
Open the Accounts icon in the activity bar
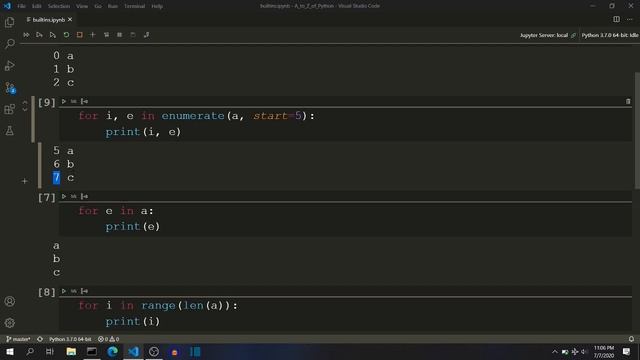(x=9, y=301)
